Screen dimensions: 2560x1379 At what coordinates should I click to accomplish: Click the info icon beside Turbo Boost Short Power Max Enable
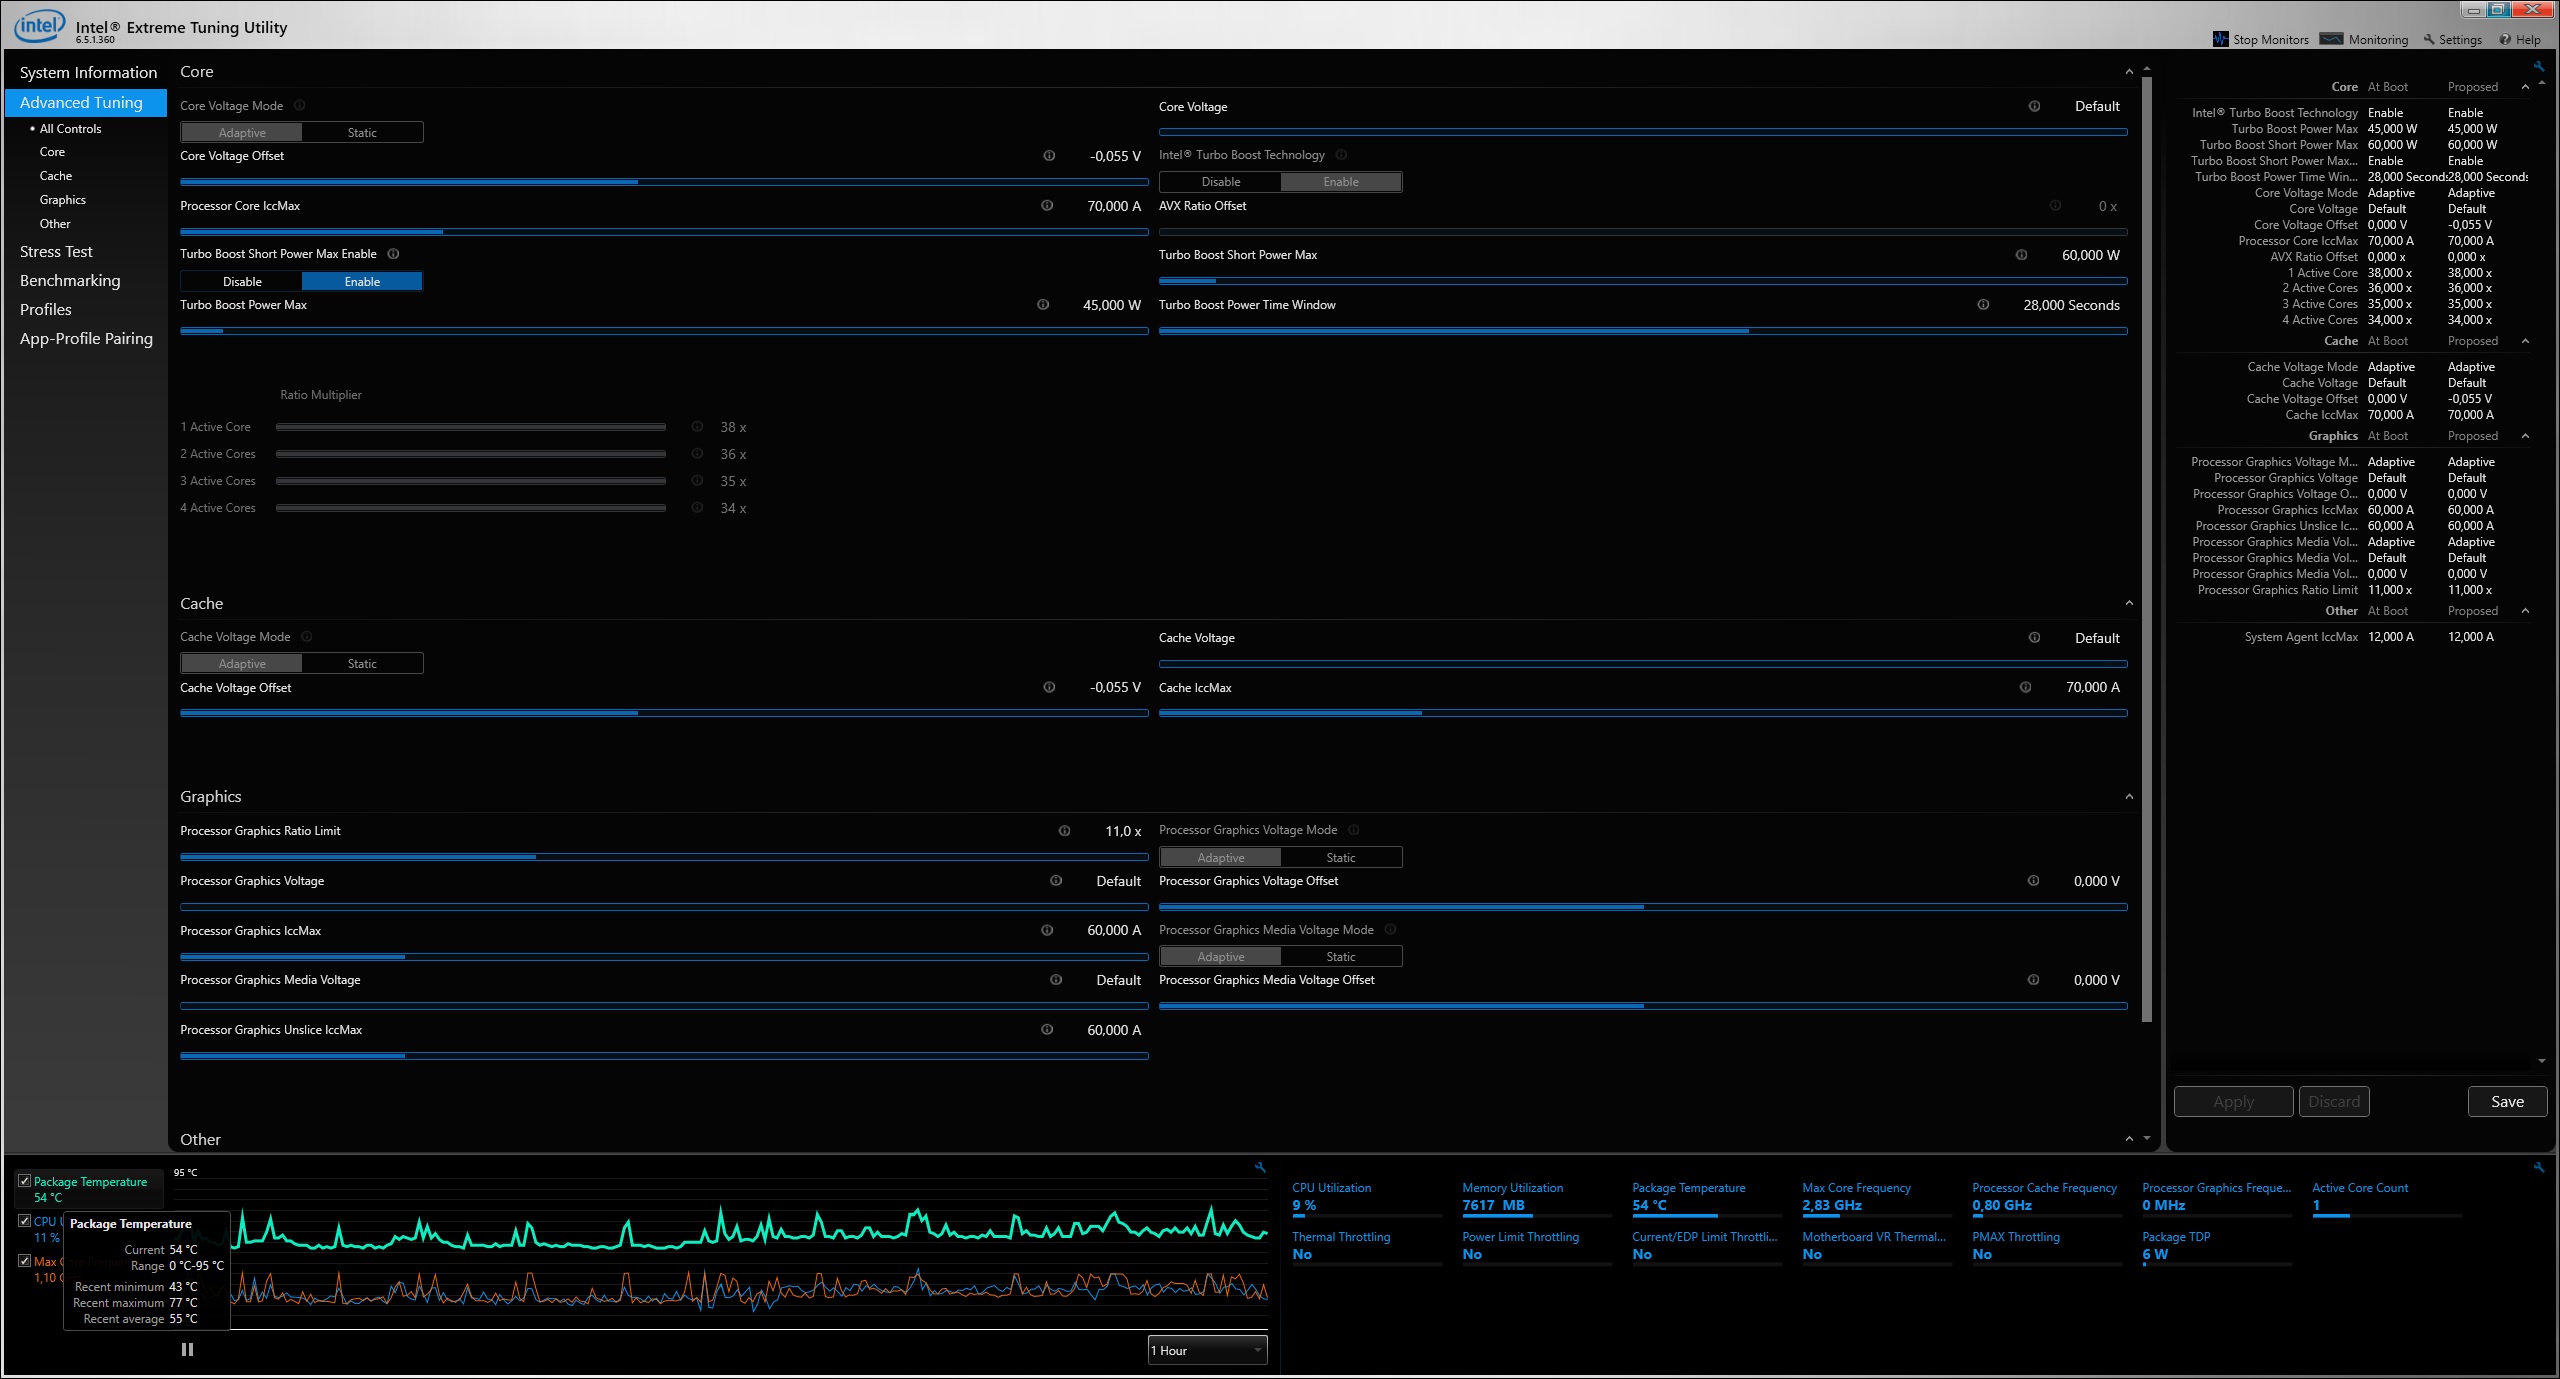(393, 254)
